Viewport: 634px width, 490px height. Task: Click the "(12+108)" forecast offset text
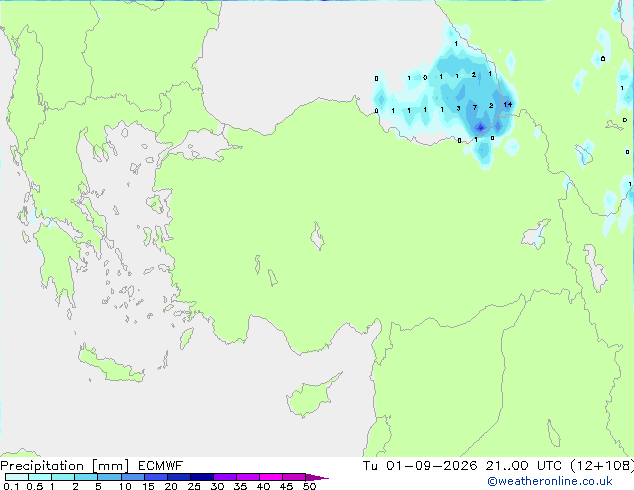(x=602, y=466)
